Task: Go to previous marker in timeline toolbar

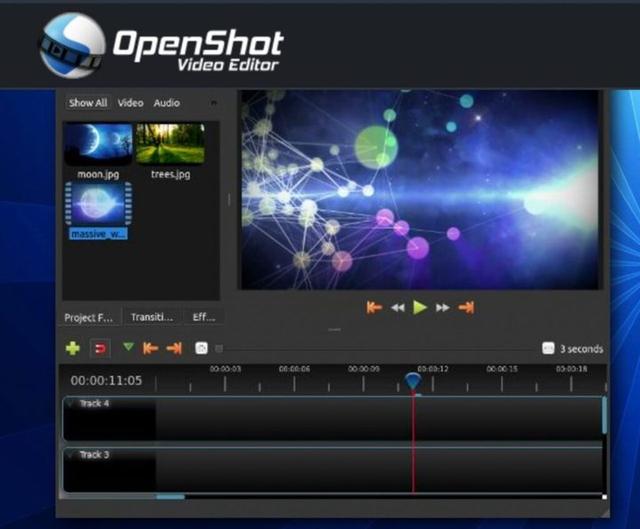Action: (x=151, y=348)
